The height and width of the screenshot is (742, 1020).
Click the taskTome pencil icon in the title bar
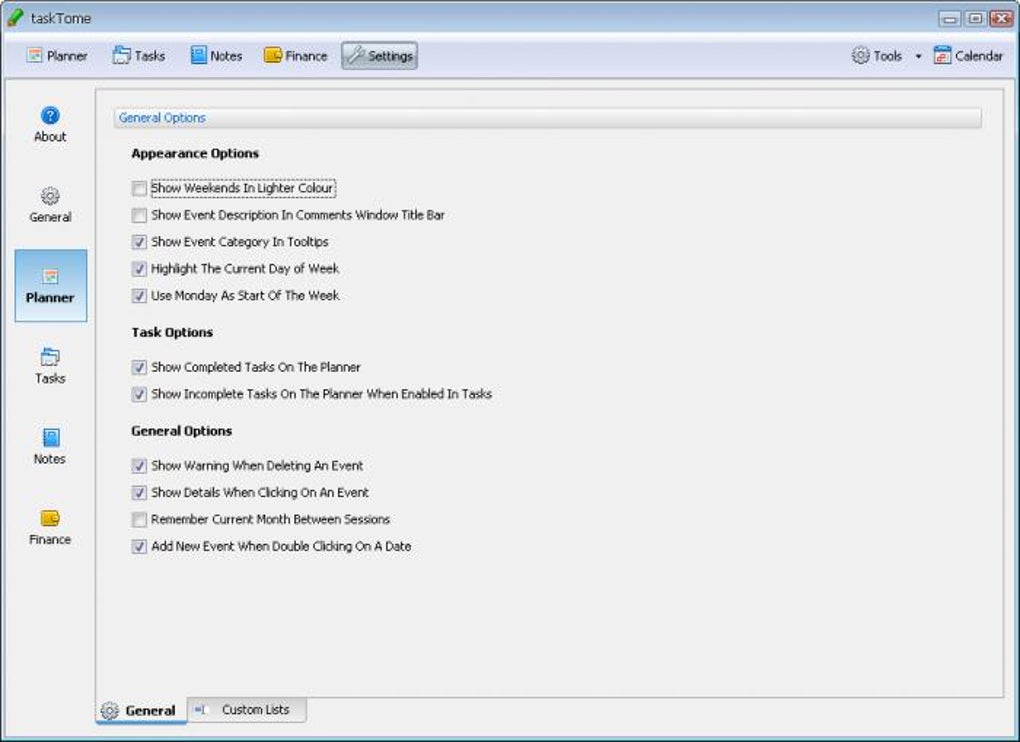click(15, 18)
